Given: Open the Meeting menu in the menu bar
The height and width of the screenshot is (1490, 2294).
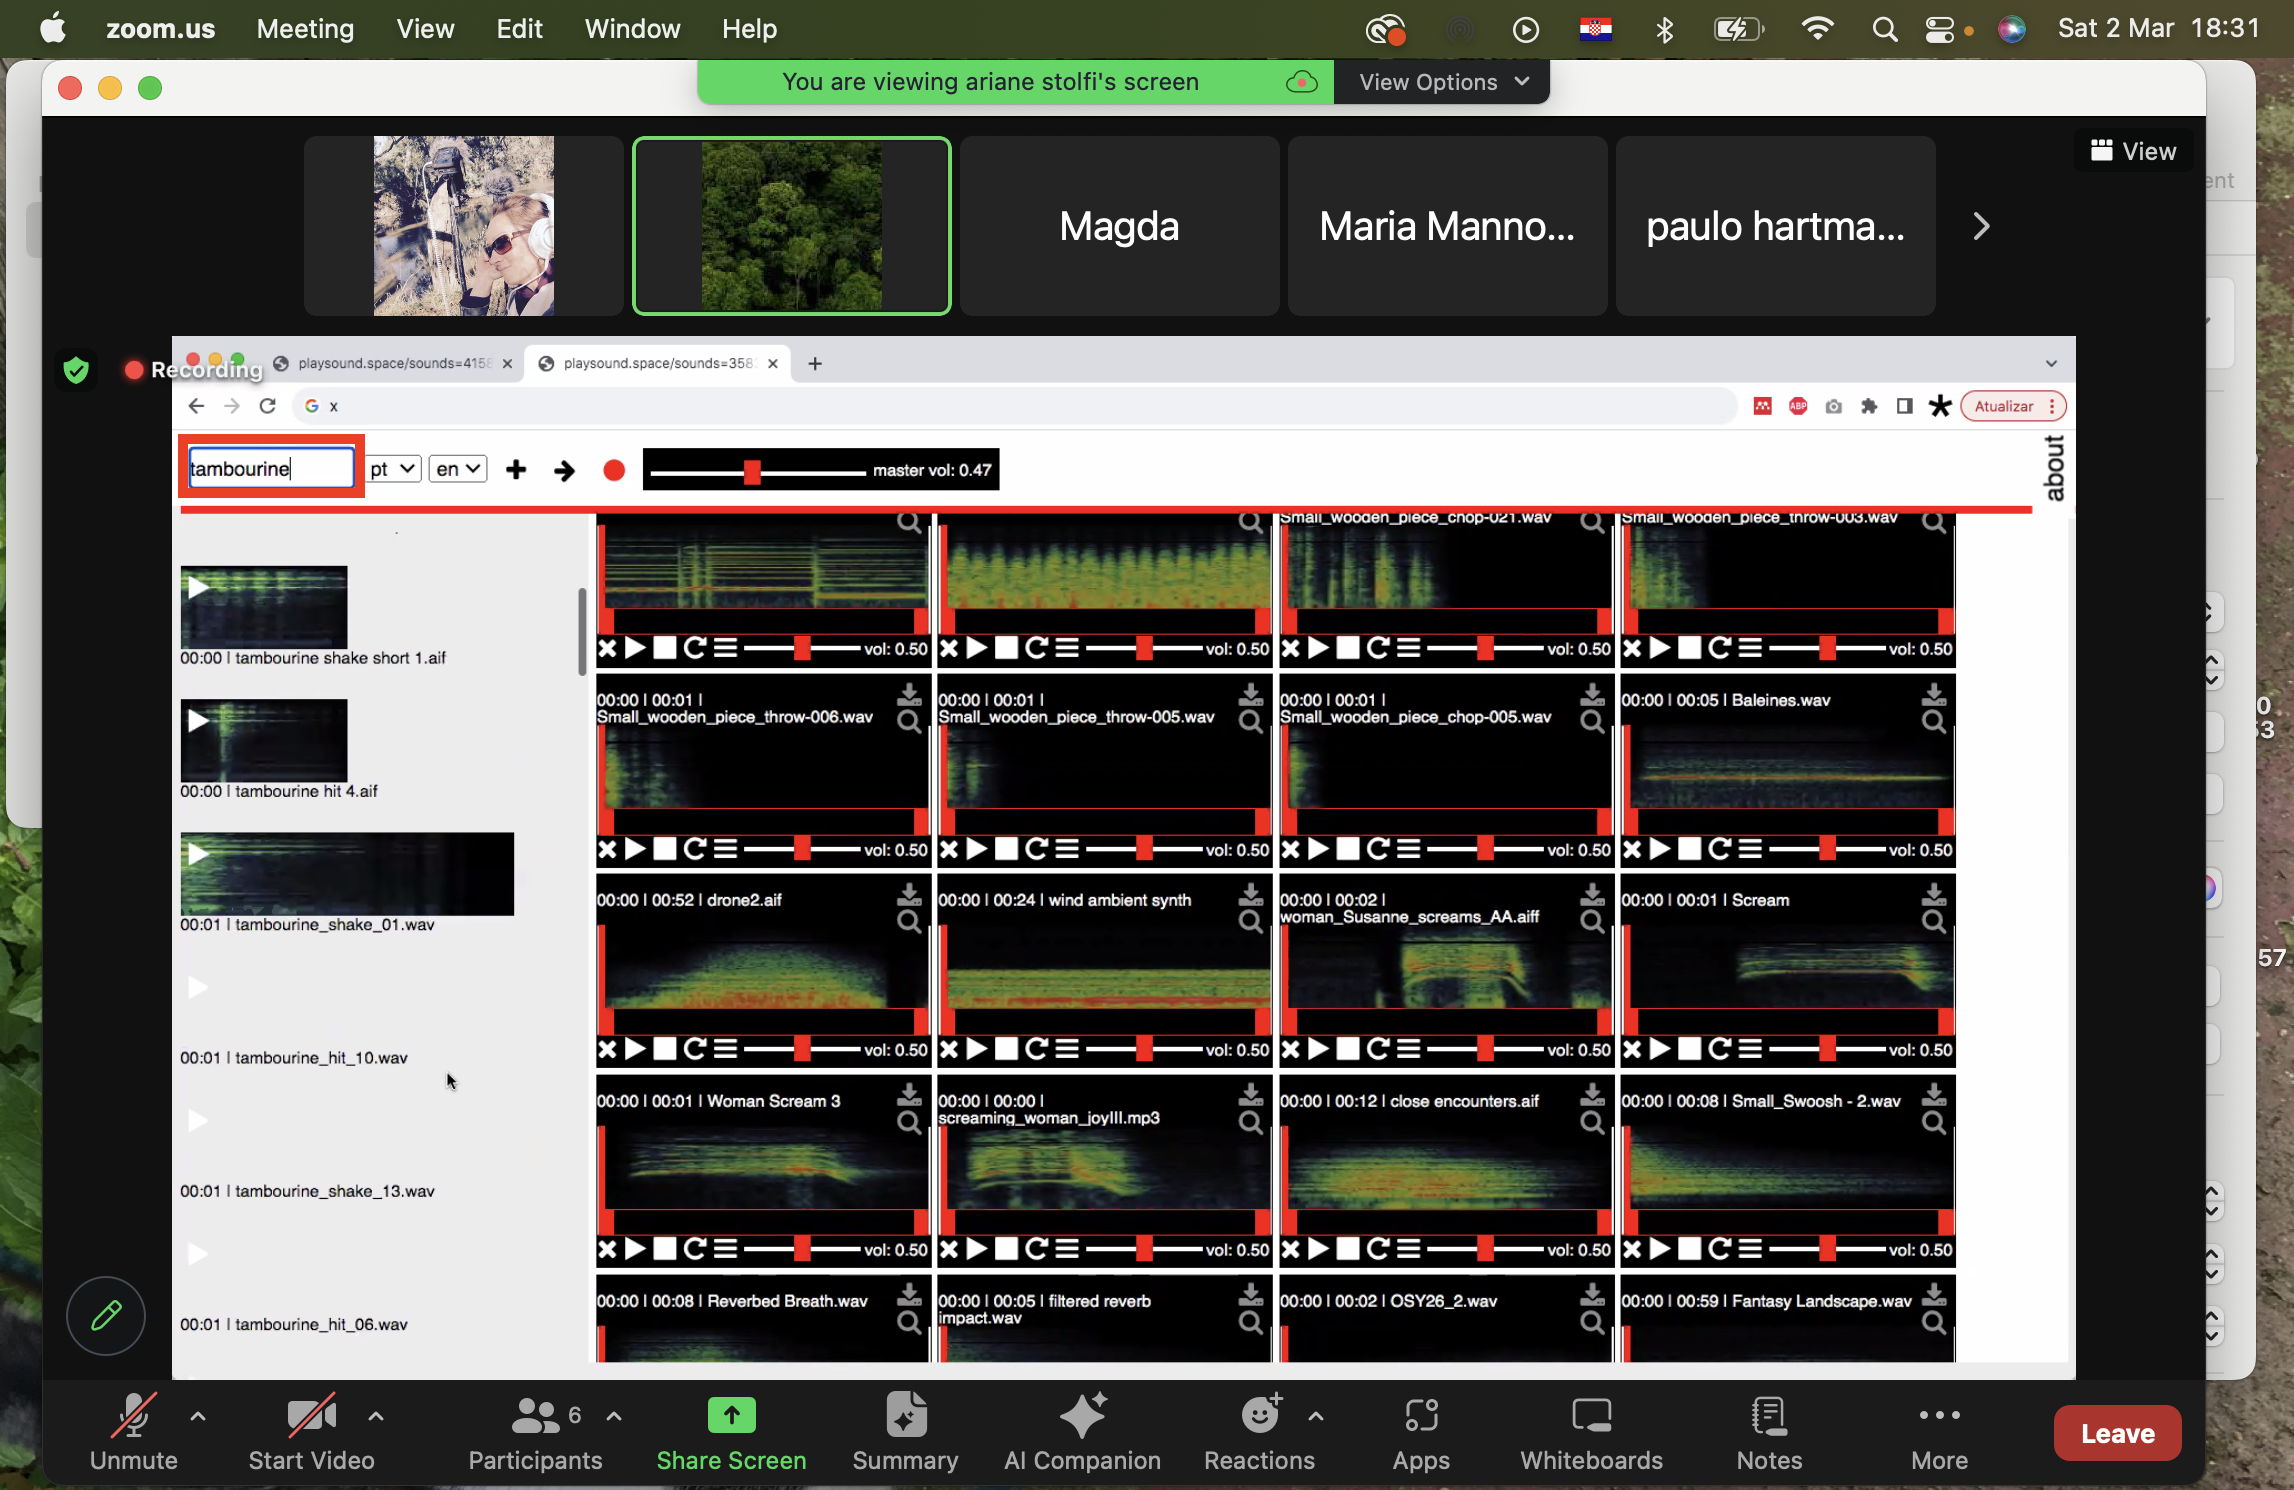Looking at the screenshot, I should [x=304, y=29].
